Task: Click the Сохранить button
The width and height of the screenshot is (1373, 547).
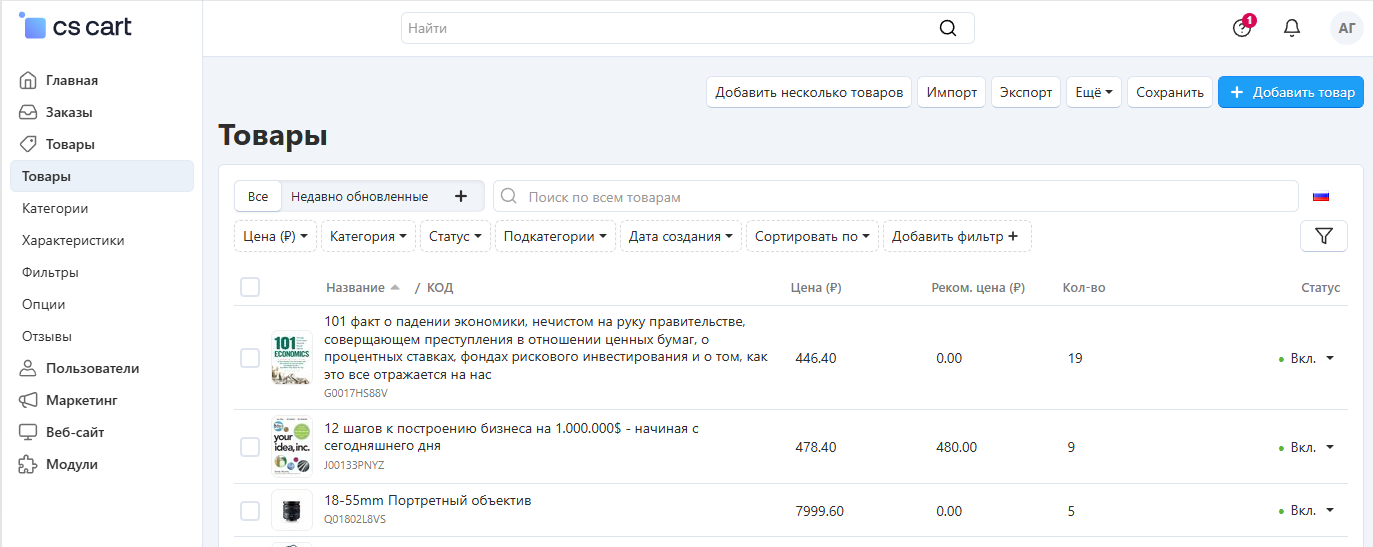Action: click(x=1170, y=92)
